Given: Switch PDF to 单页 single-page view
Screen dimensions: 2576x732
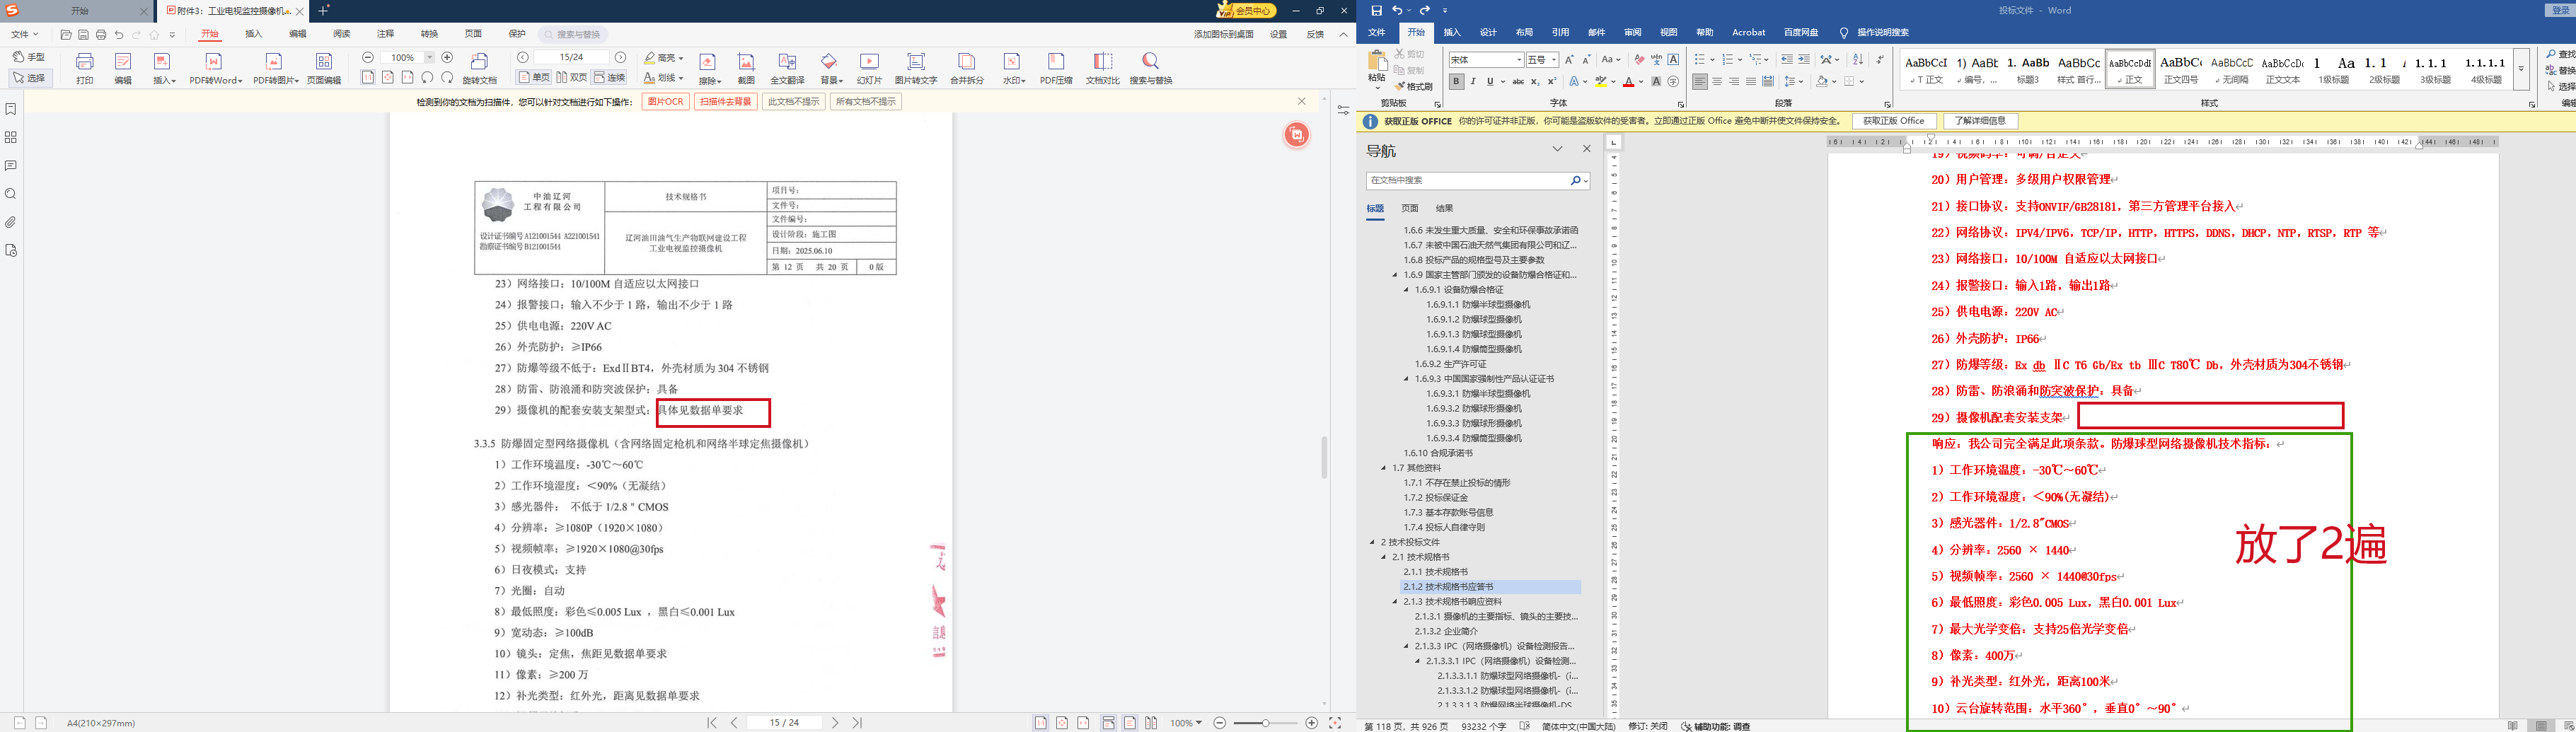Looking at the screenshot, I should (x=534, y=78).
